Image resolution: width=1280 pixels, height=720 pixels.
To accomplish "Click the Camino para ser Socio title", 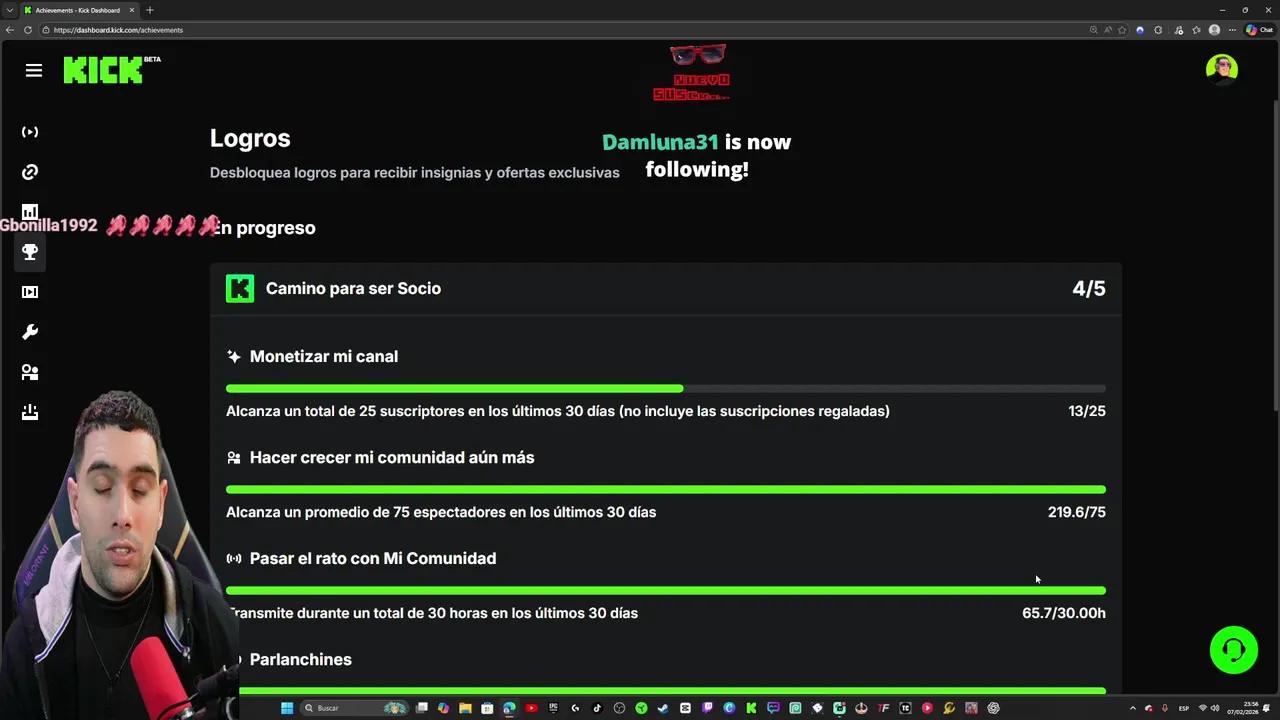I will click(x=353, y=288).
